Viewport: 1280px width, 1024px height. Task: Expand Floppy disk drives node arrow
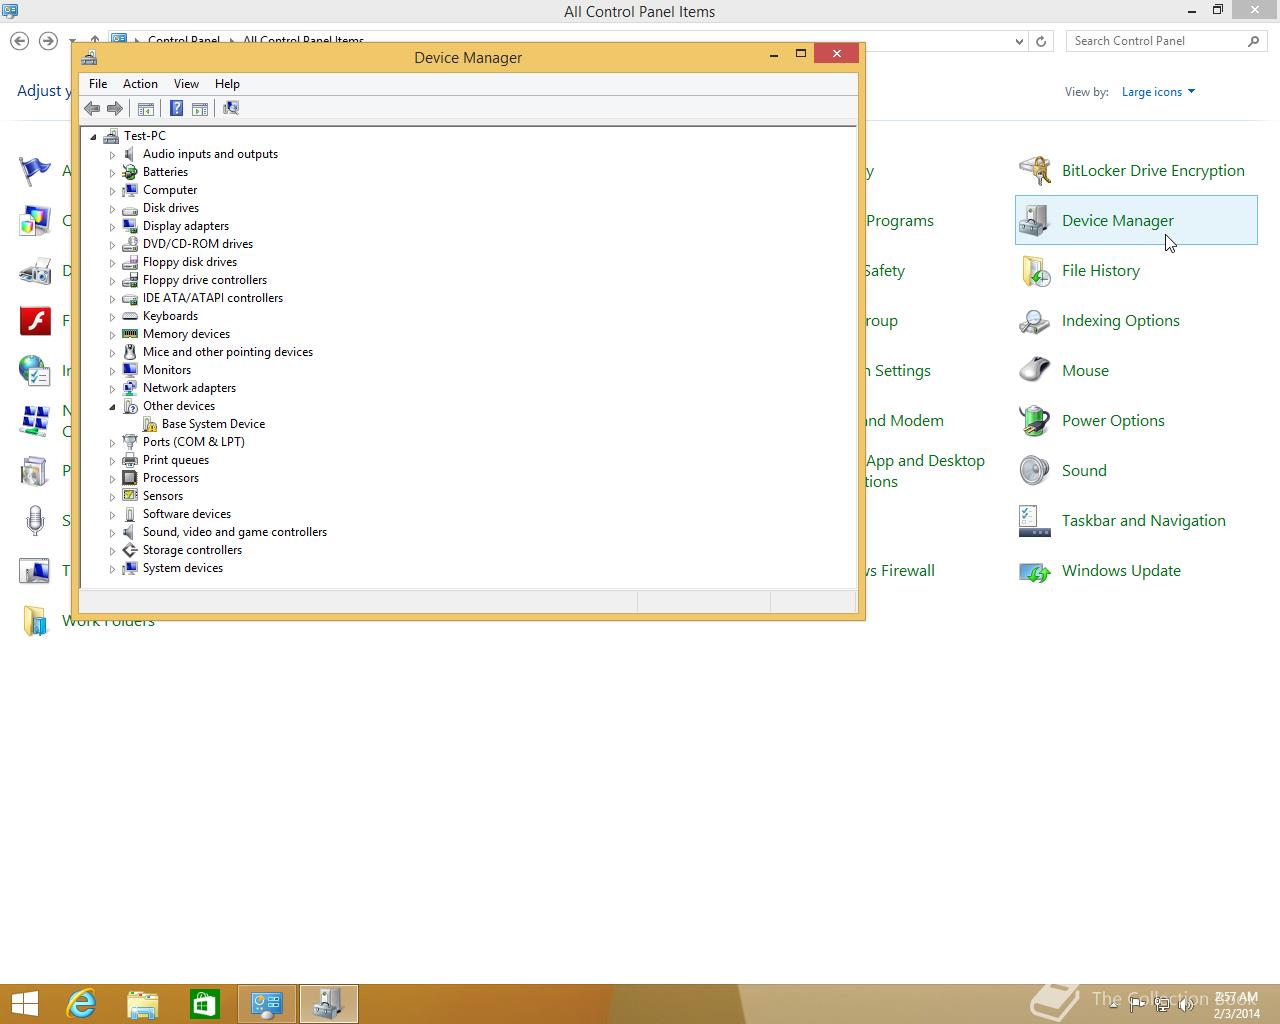[x=113, y=263]
